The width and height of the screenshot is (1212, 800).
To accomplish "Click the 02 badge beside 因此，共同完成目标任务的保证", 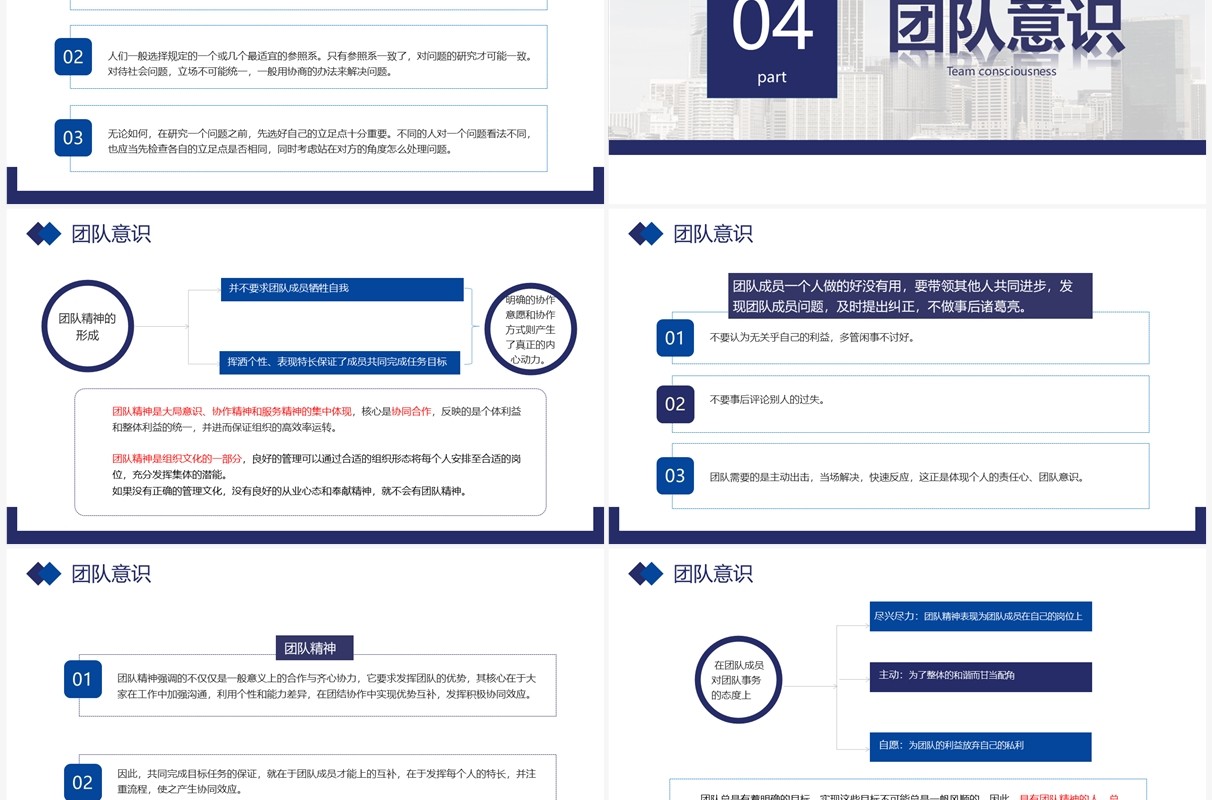I will point(82,782).
